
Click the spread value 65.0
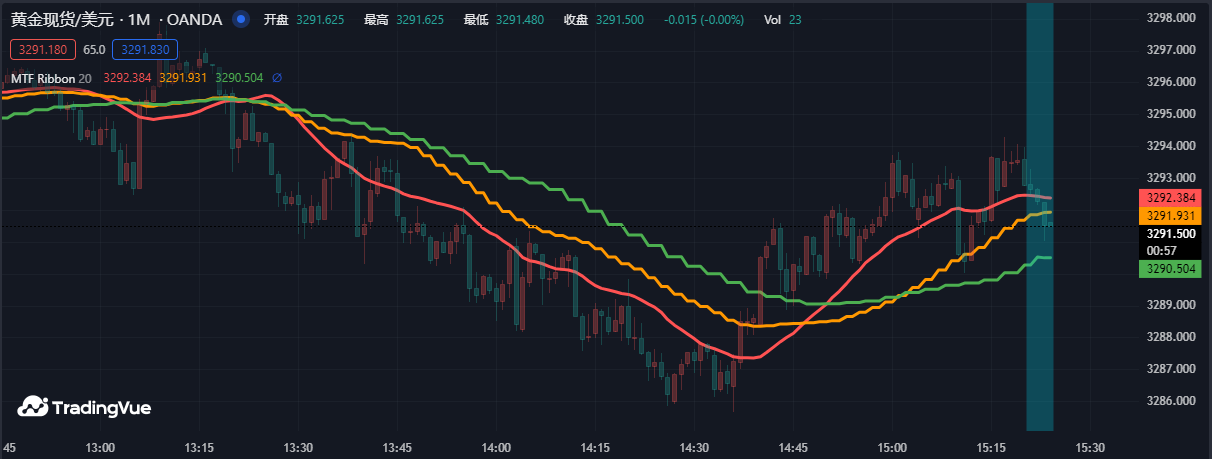[95, 49]
